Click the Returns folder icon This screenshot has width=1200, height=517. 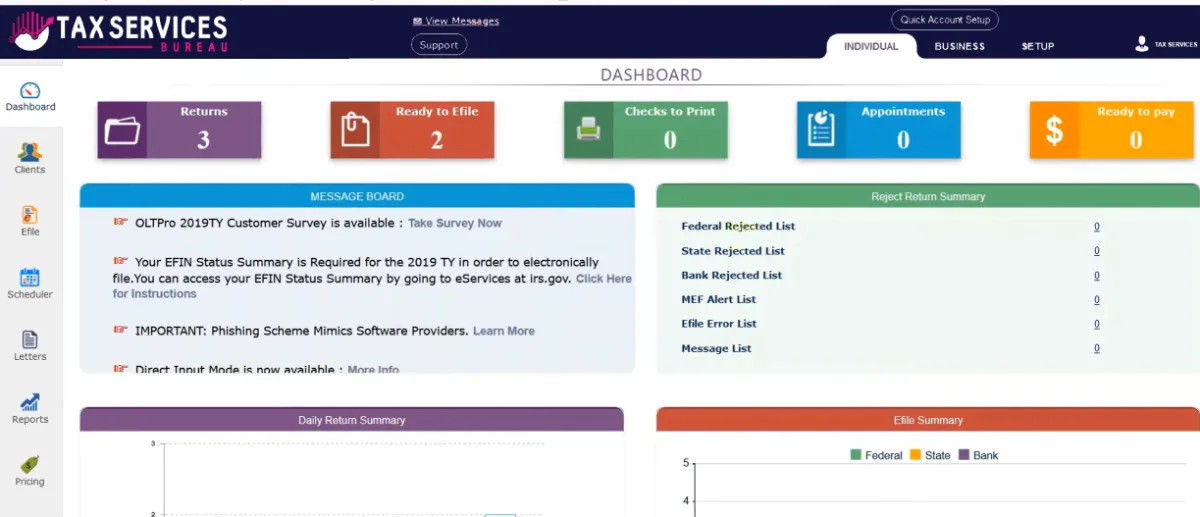click(122, 131)
